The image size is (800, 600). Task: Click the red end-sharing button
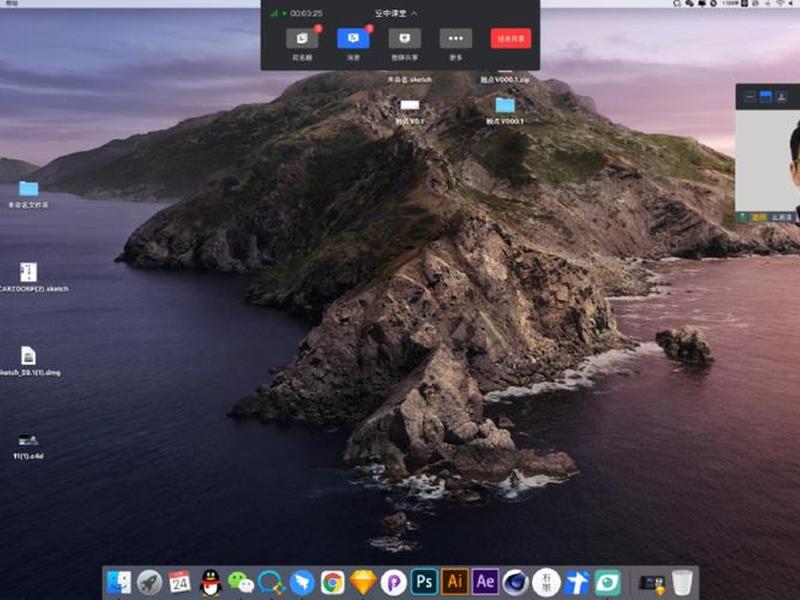point(511,39)
